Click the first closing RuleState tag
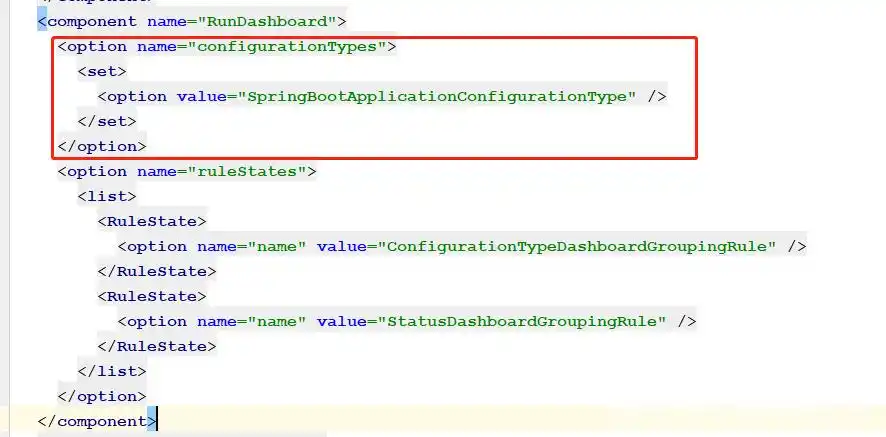This screenshot has width=886, height=437. (157, 271)
